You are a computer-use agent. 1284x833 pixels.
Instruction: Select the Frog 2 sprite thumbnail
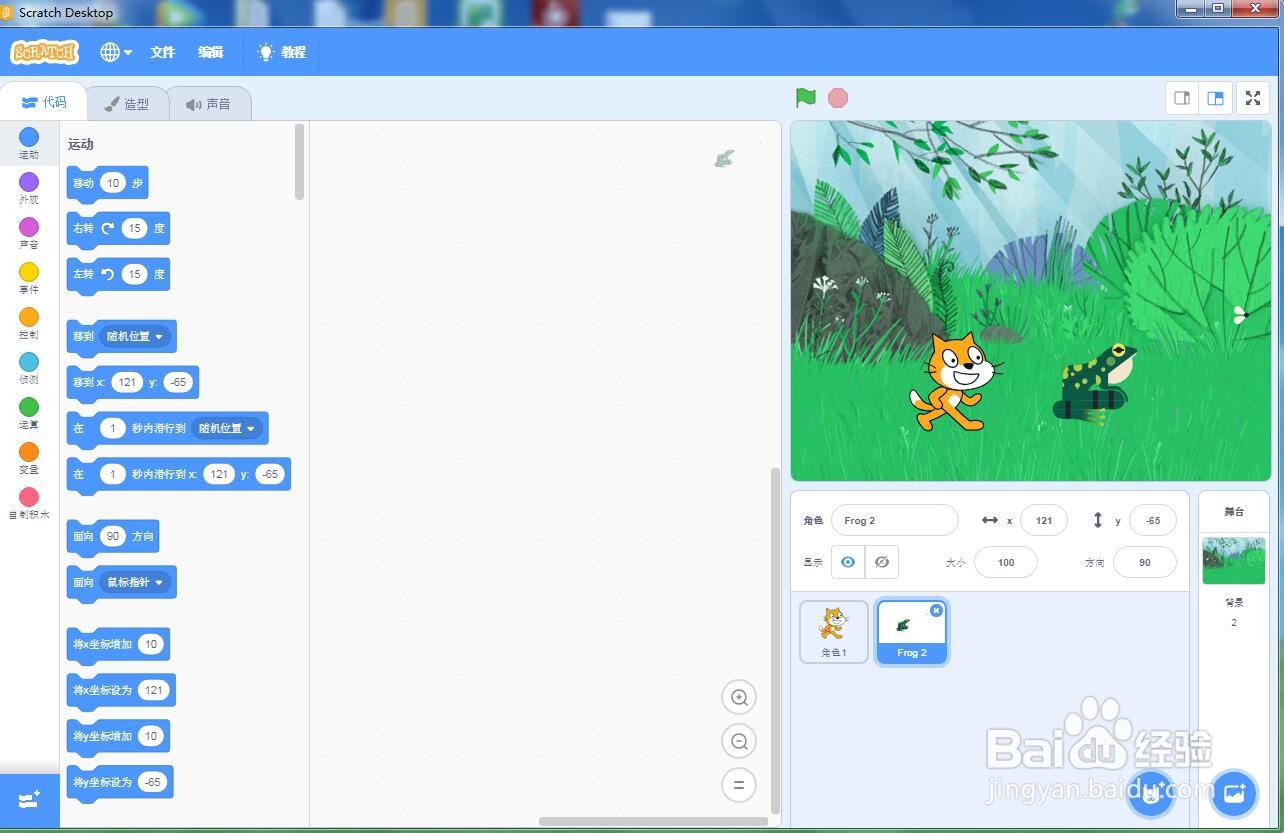coord(911,631)
